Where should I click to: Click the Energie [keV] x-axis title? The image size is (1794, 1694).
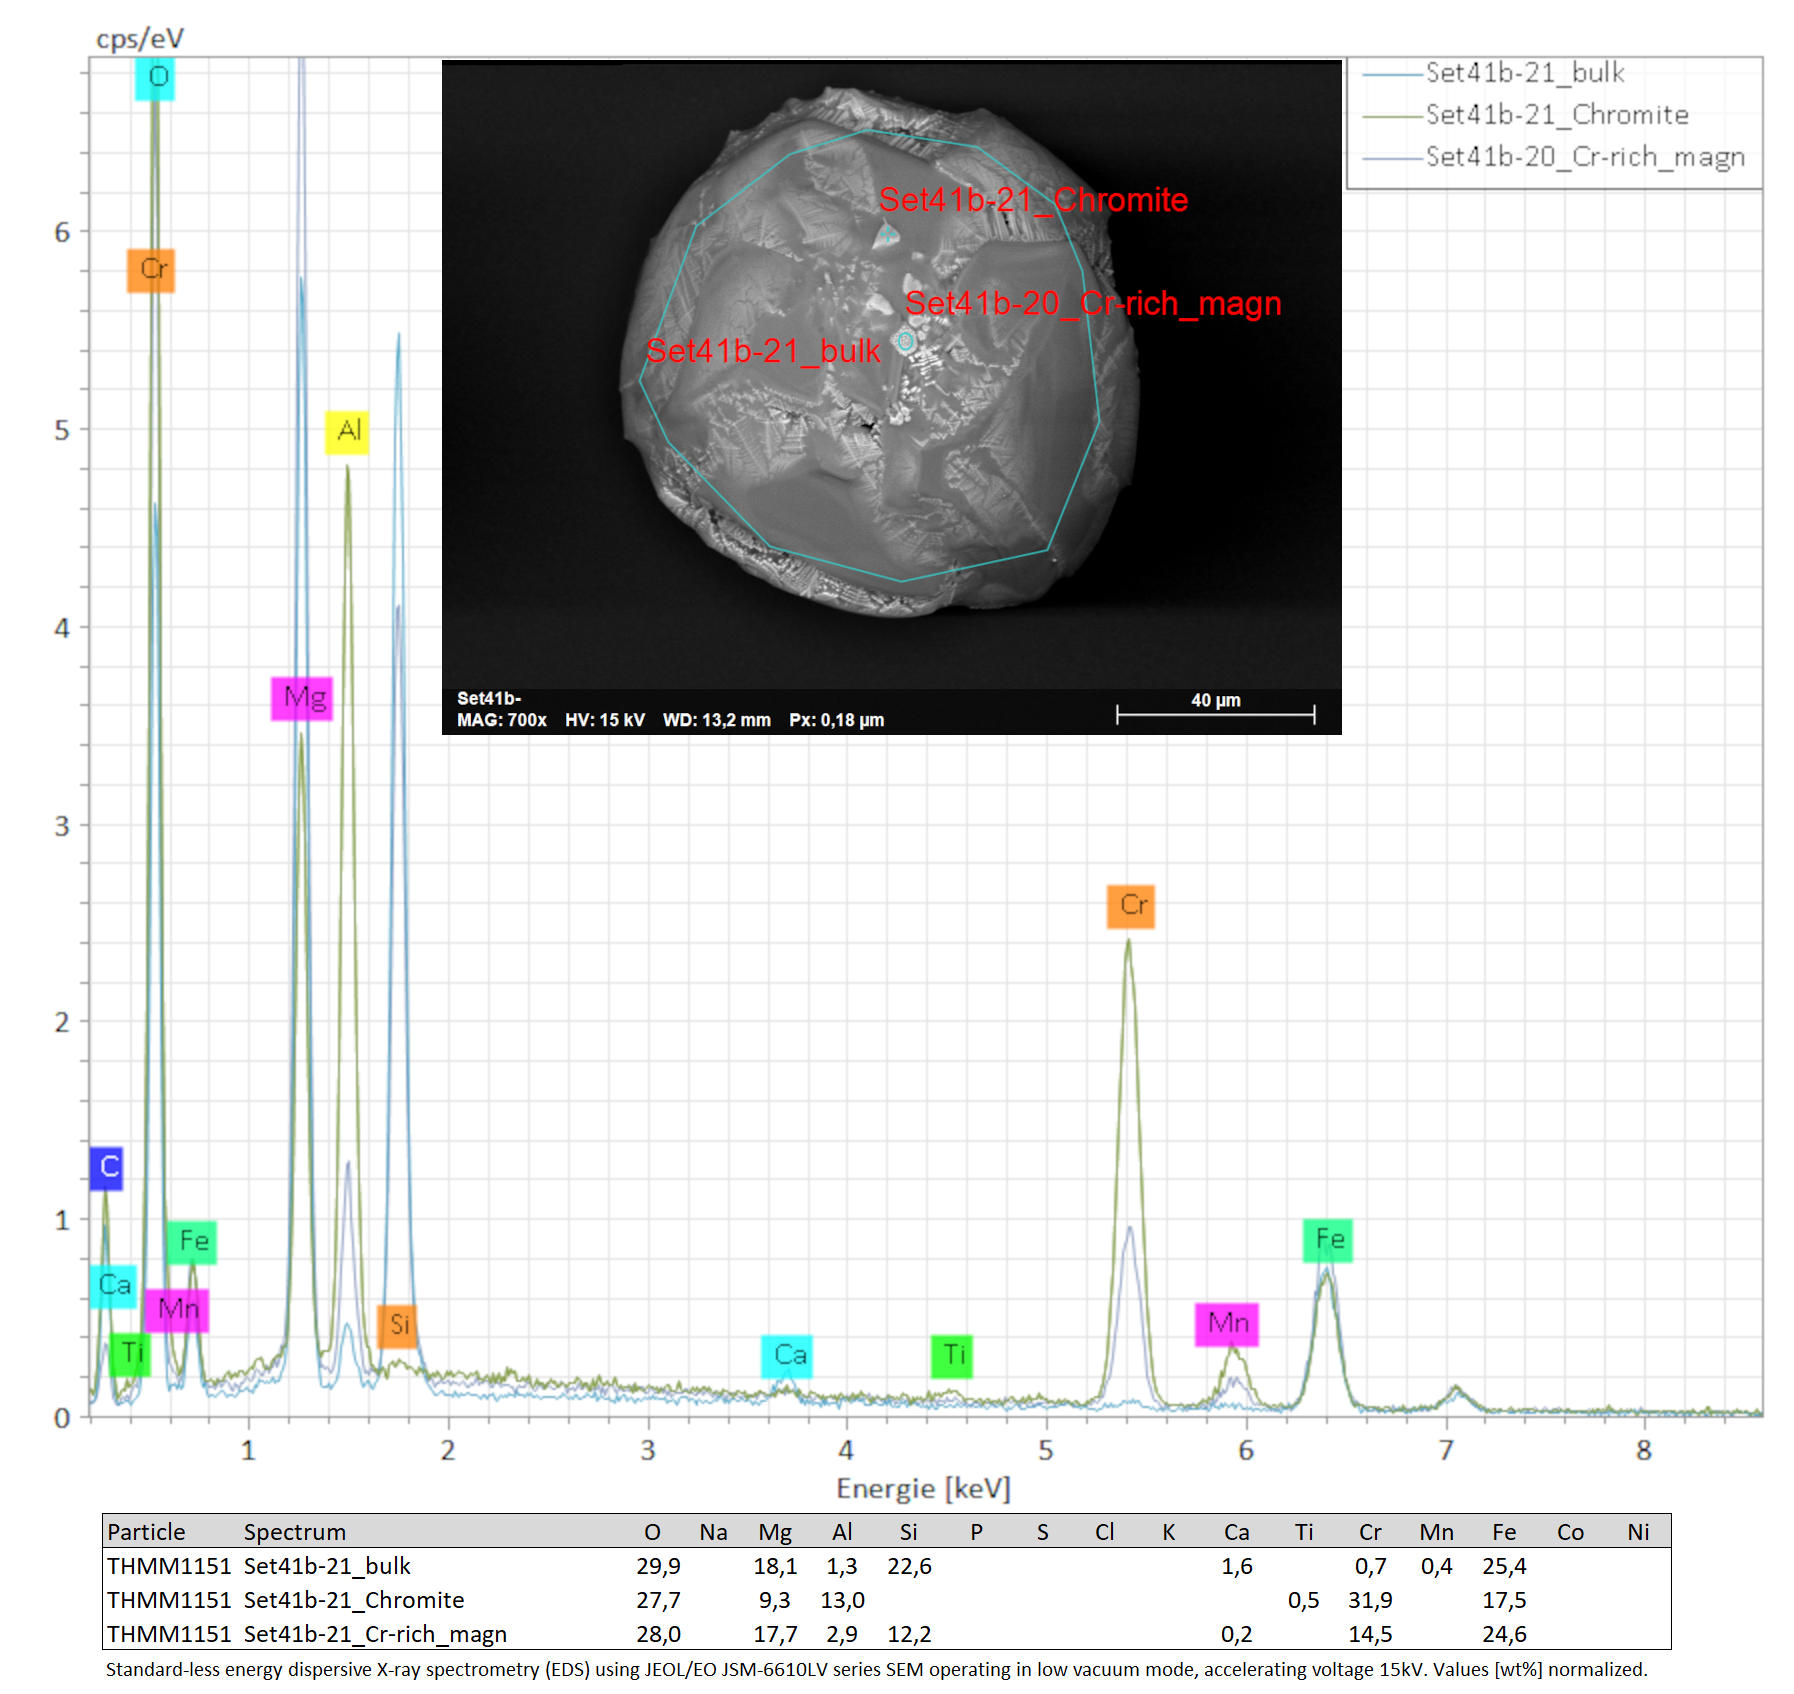[924, 1489]
